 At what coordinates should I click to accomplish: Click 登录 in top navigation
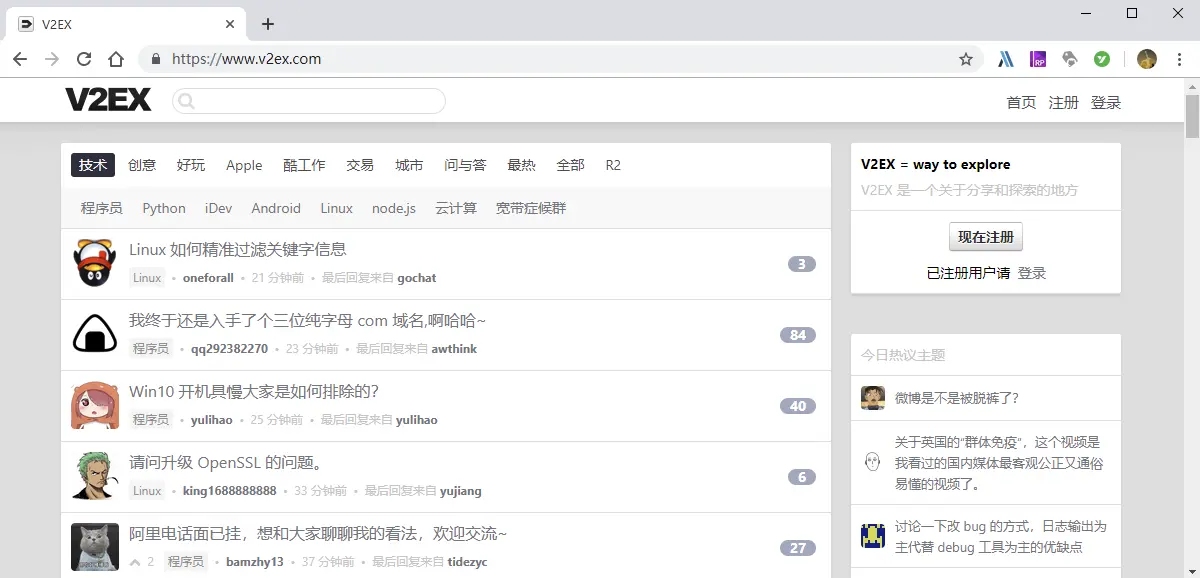click(1105, 103)
